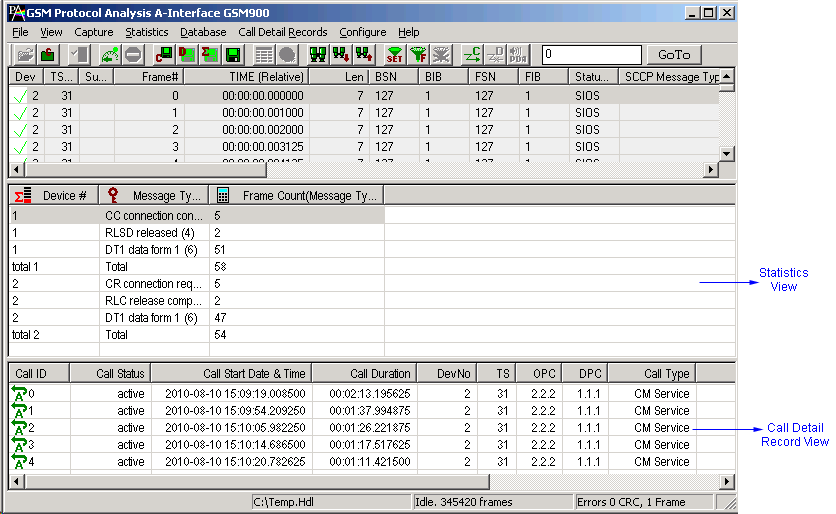Screen dimensions: 836x514
Task: Click the round stop sign toolbar icon
Action: 133,54
